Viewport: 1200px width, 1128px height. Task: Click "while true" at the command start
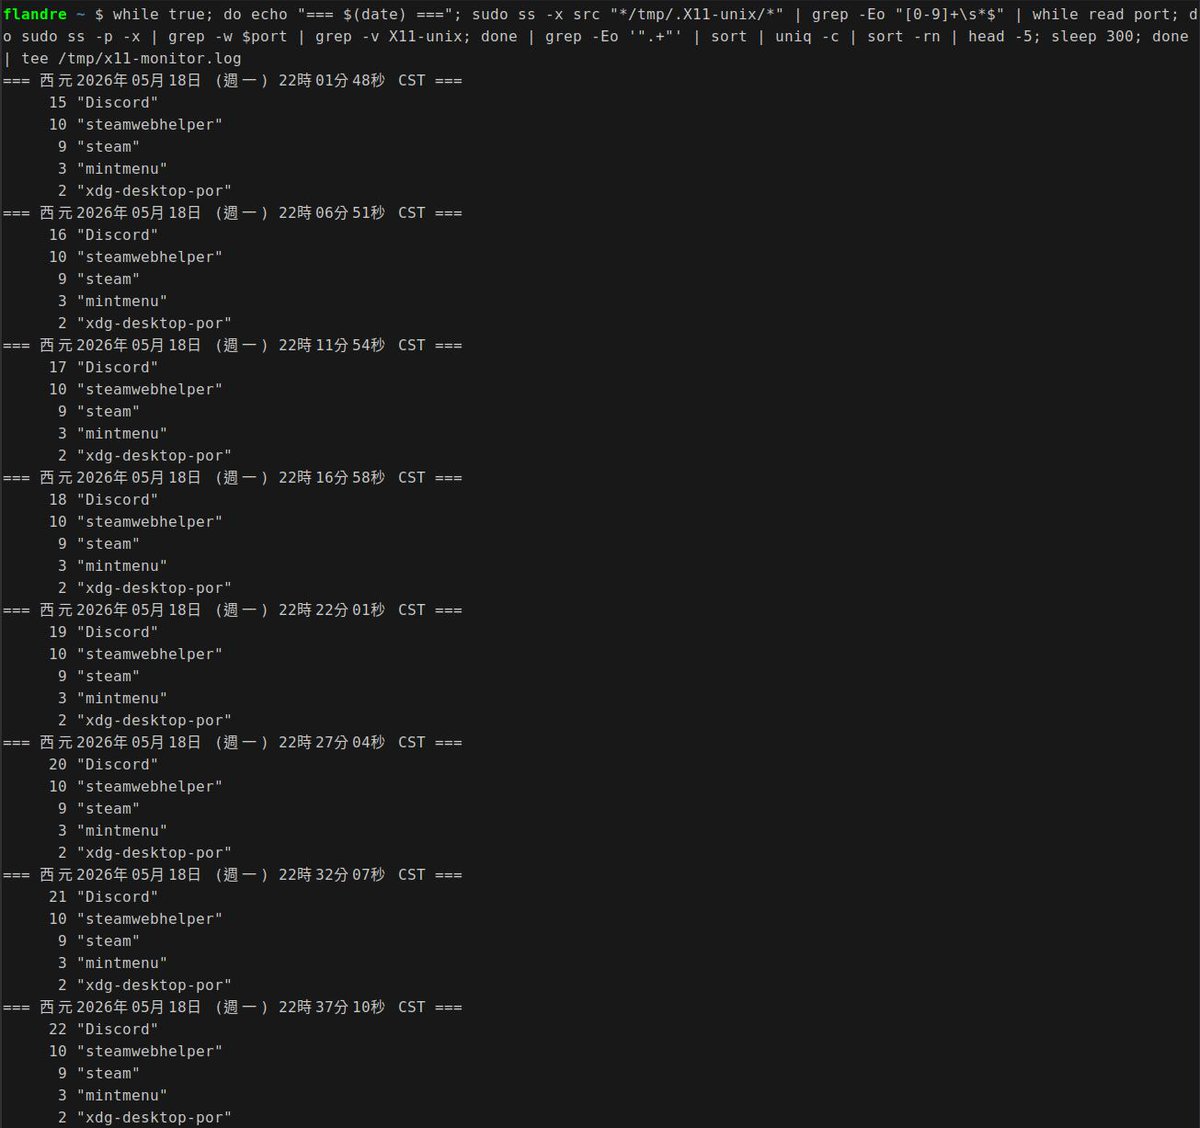pyautogui.click(x=158, y=14)
